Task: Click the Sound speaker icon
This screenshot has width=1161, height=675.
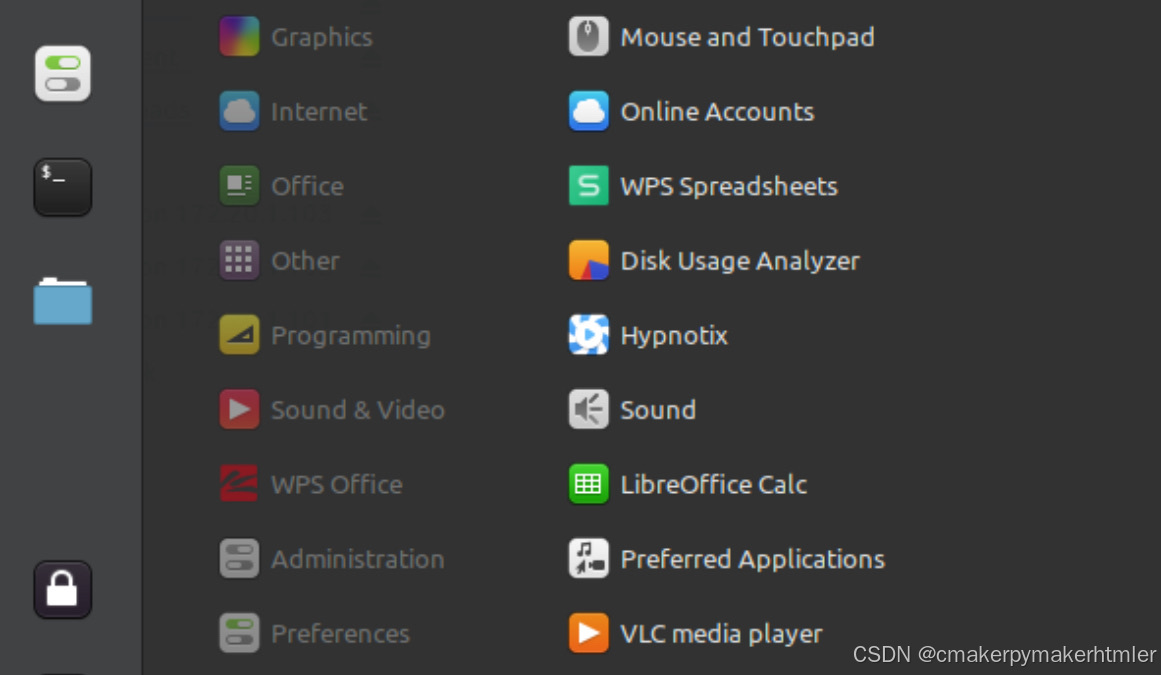Action: tap(589, 409)
